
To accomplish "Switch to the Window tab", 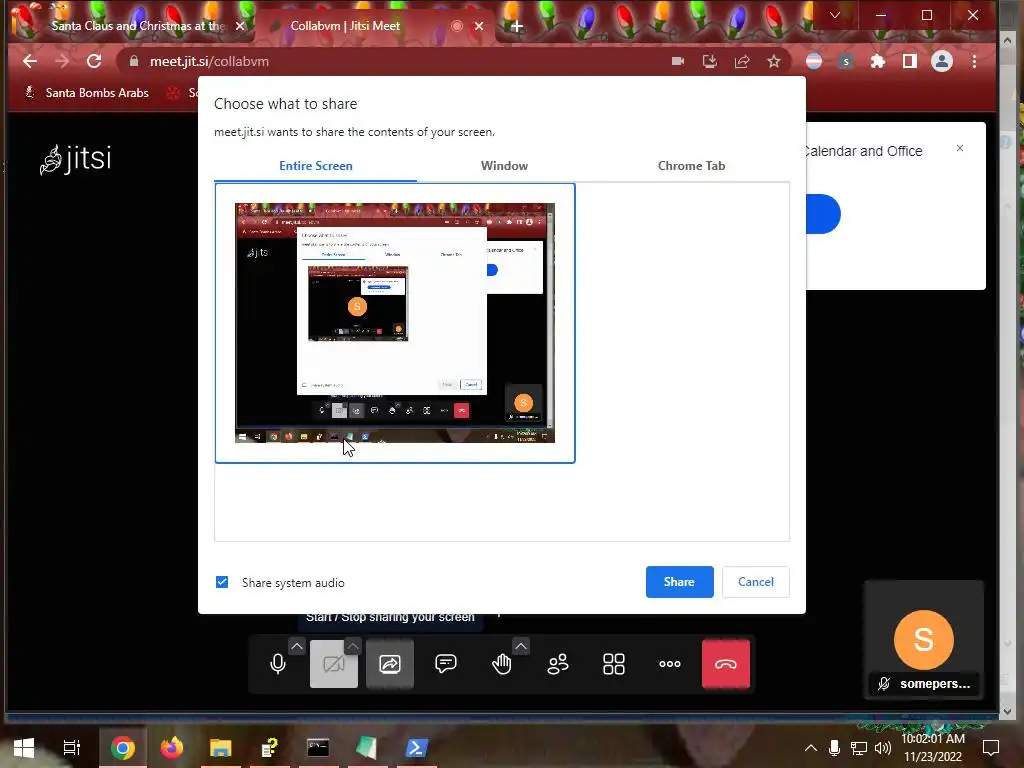I will [504, 166].
